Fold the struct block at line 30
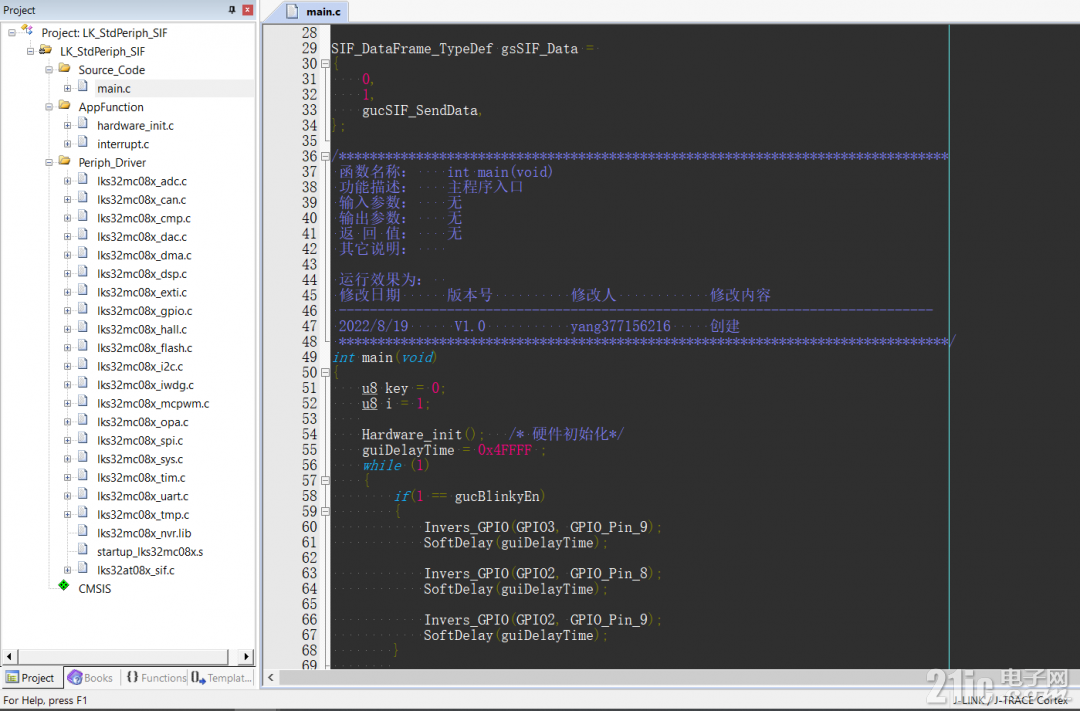1080x711 pixels. (x=325, y=63)
